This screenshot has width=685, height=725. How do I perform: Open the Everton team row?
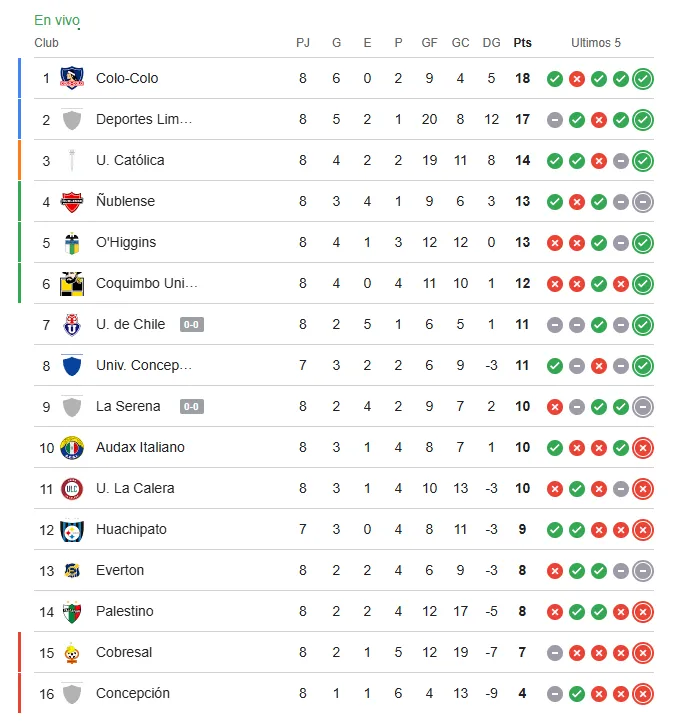[120, 571]
